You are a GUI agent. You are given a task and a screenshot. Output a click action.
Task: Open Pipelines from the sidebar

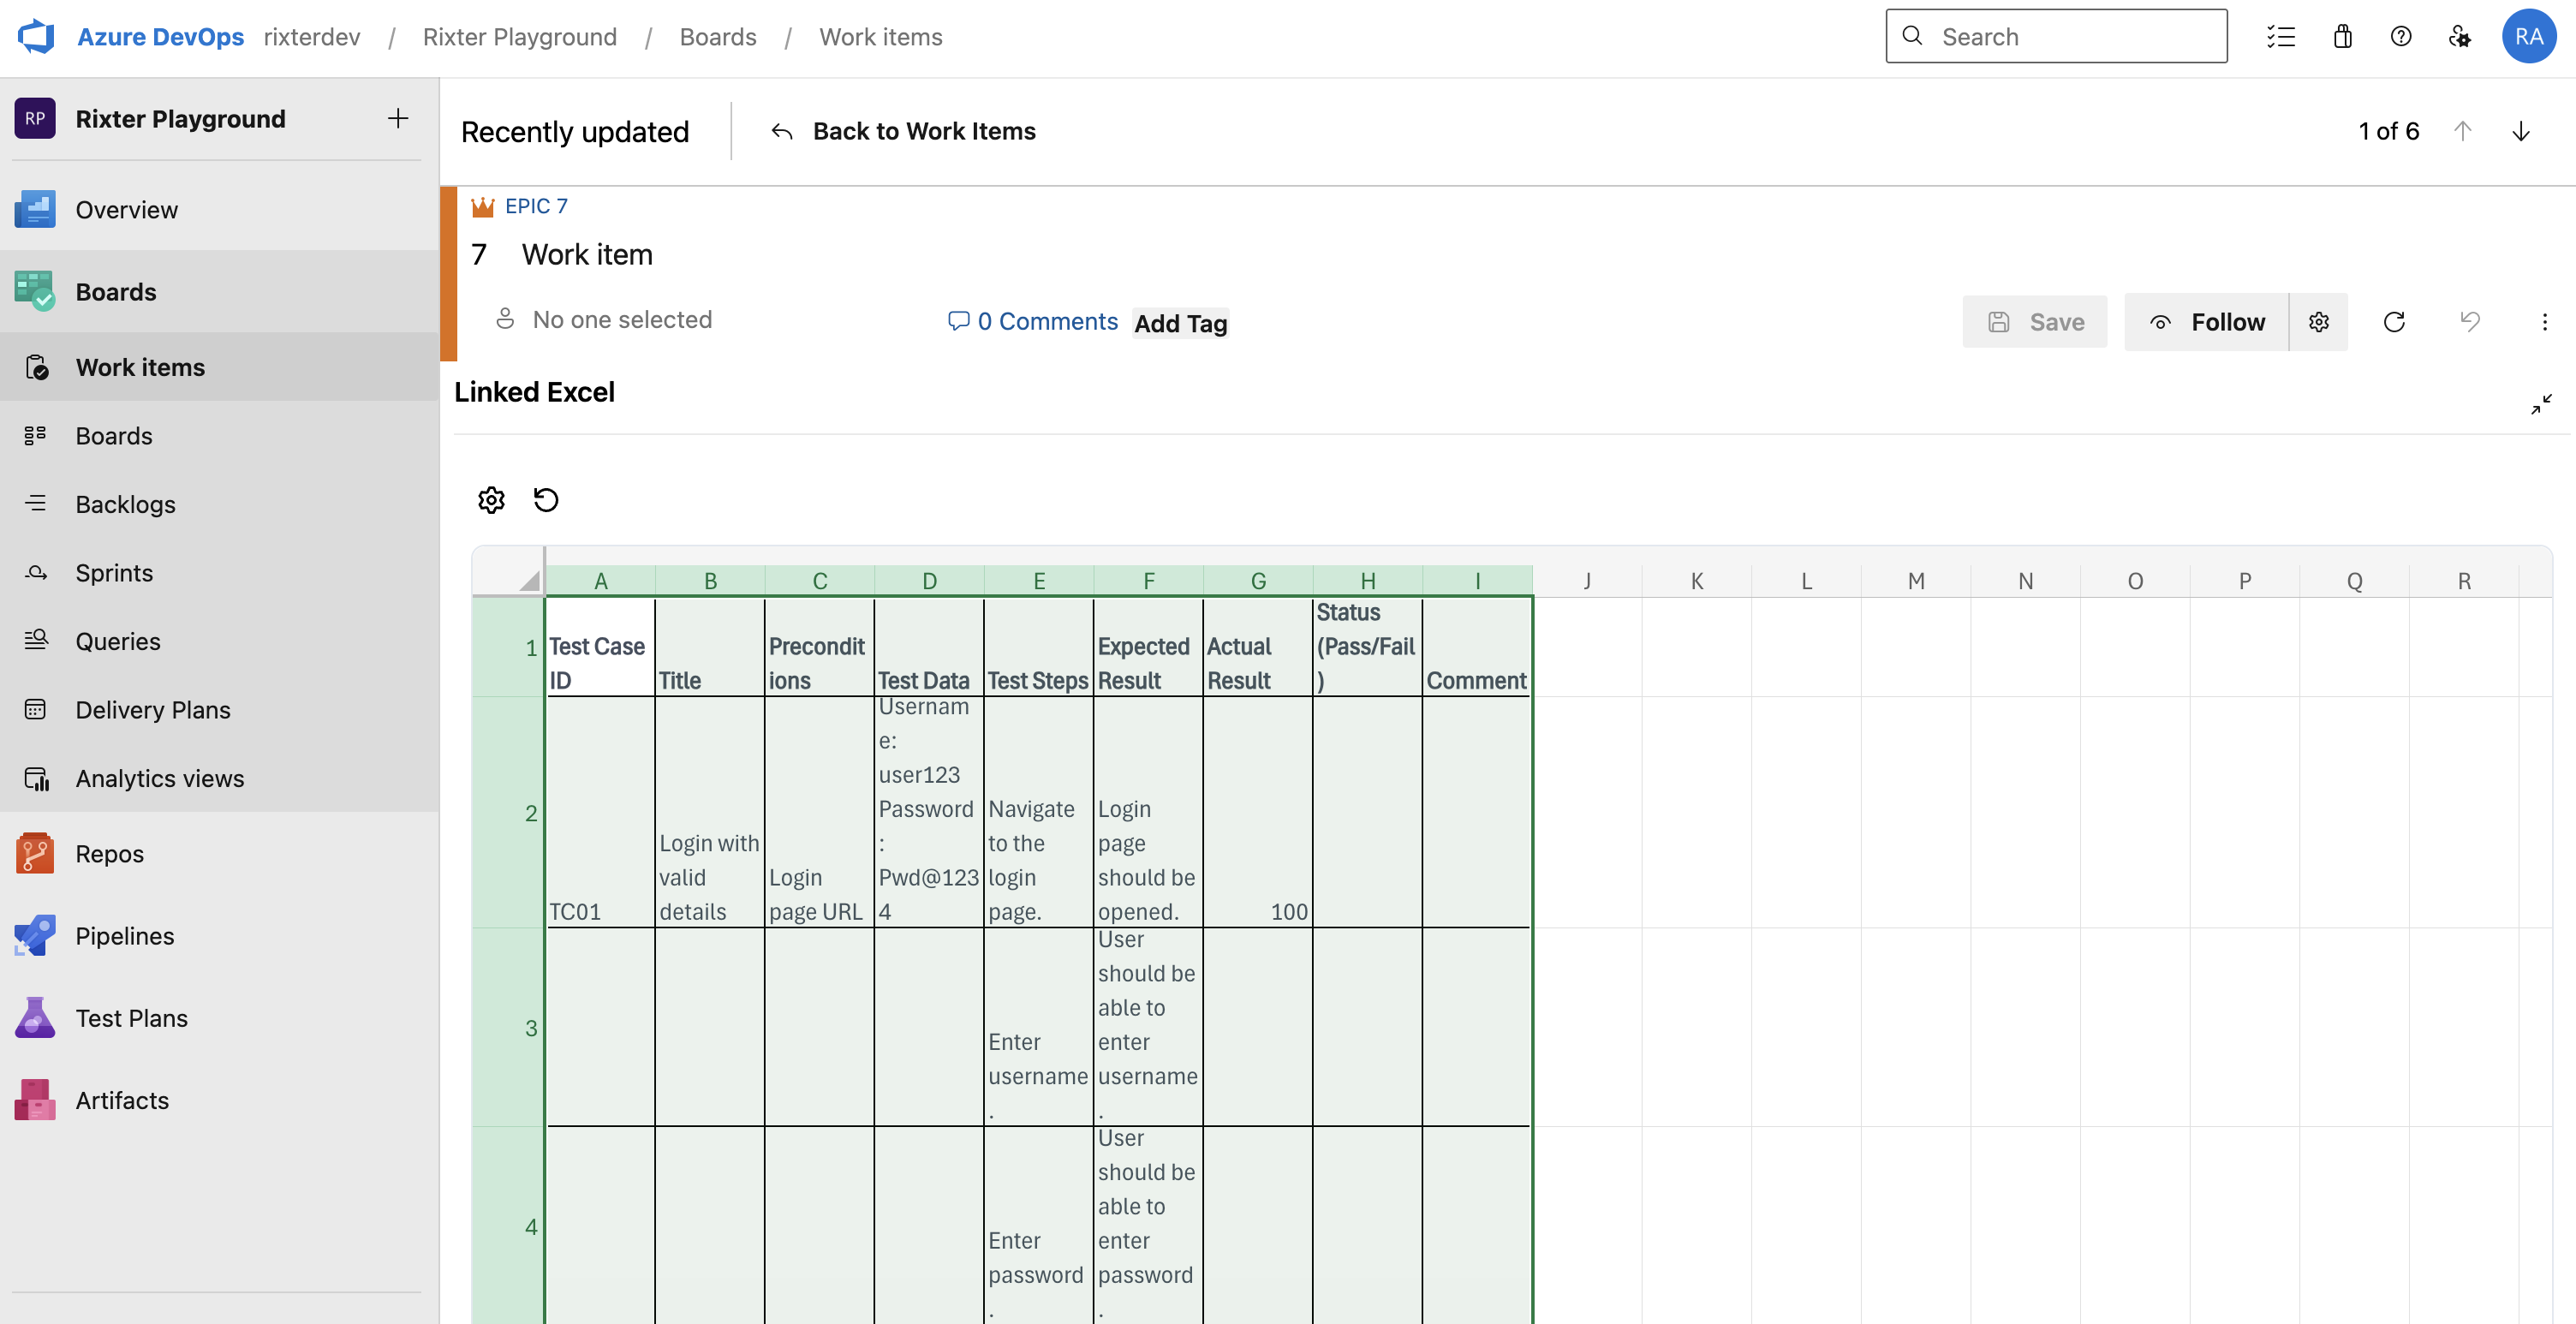click(x=125, y=935)
